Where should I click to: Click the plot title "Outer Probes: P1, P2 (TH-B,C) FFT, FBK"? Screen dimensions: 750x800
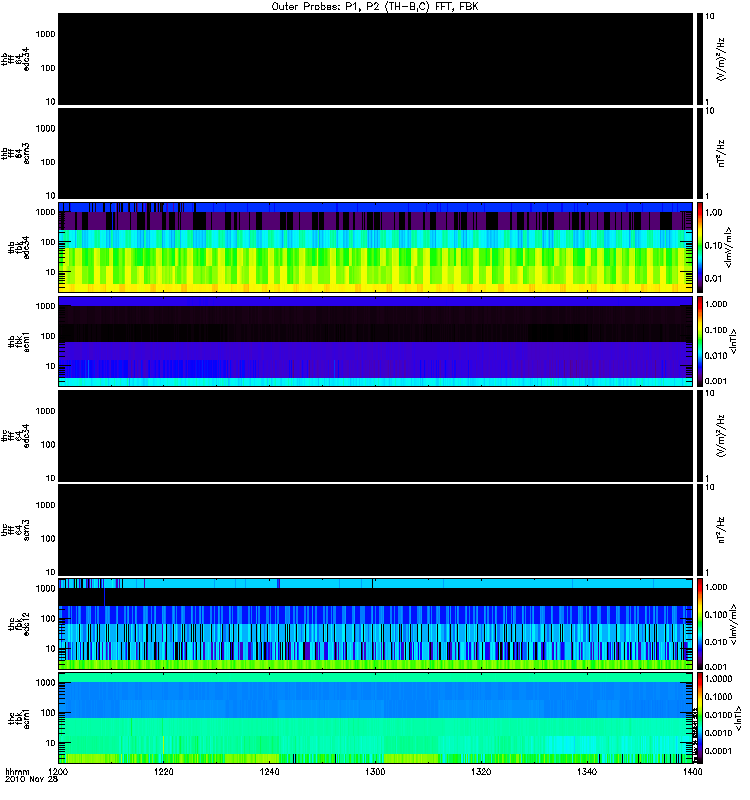point(374,6)
